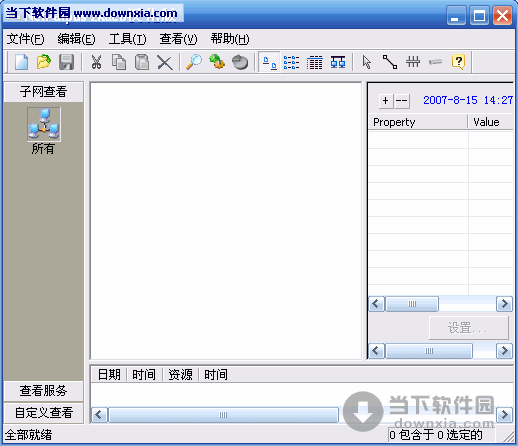Switch to large icons view mode
The width and height of the screenshot is (518, 446).
click(x=269, y=62)
